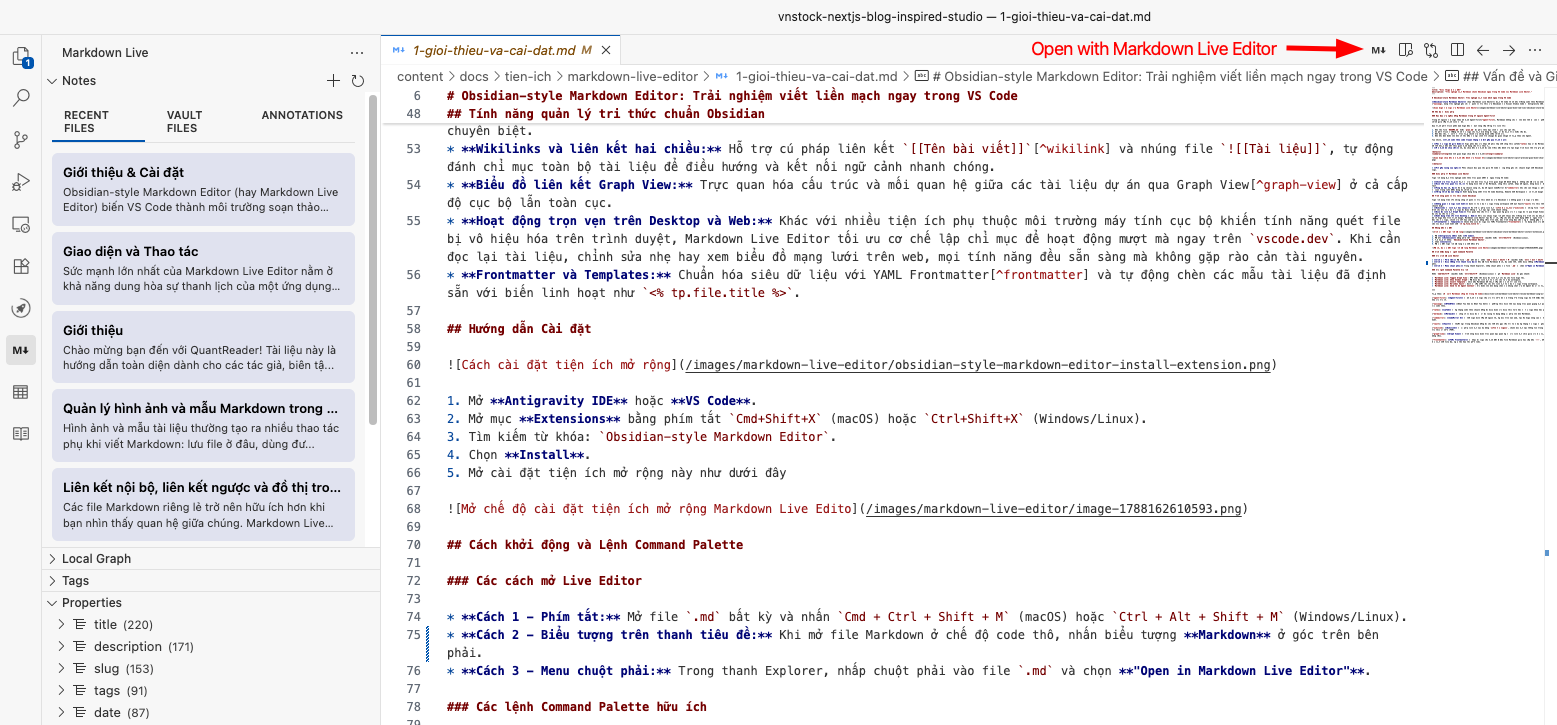Click 'tien-ich' breadcrumb segment

[x=528, y=76]
